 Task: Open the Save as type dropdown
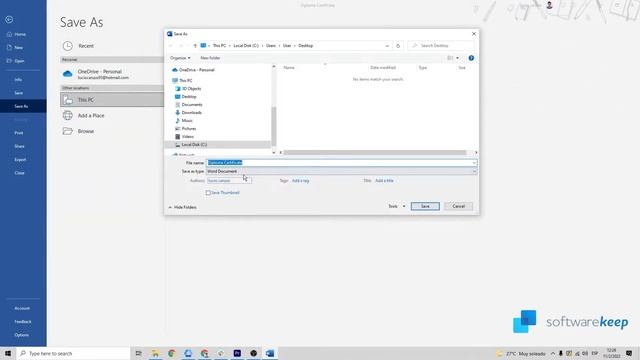[342, 171]
